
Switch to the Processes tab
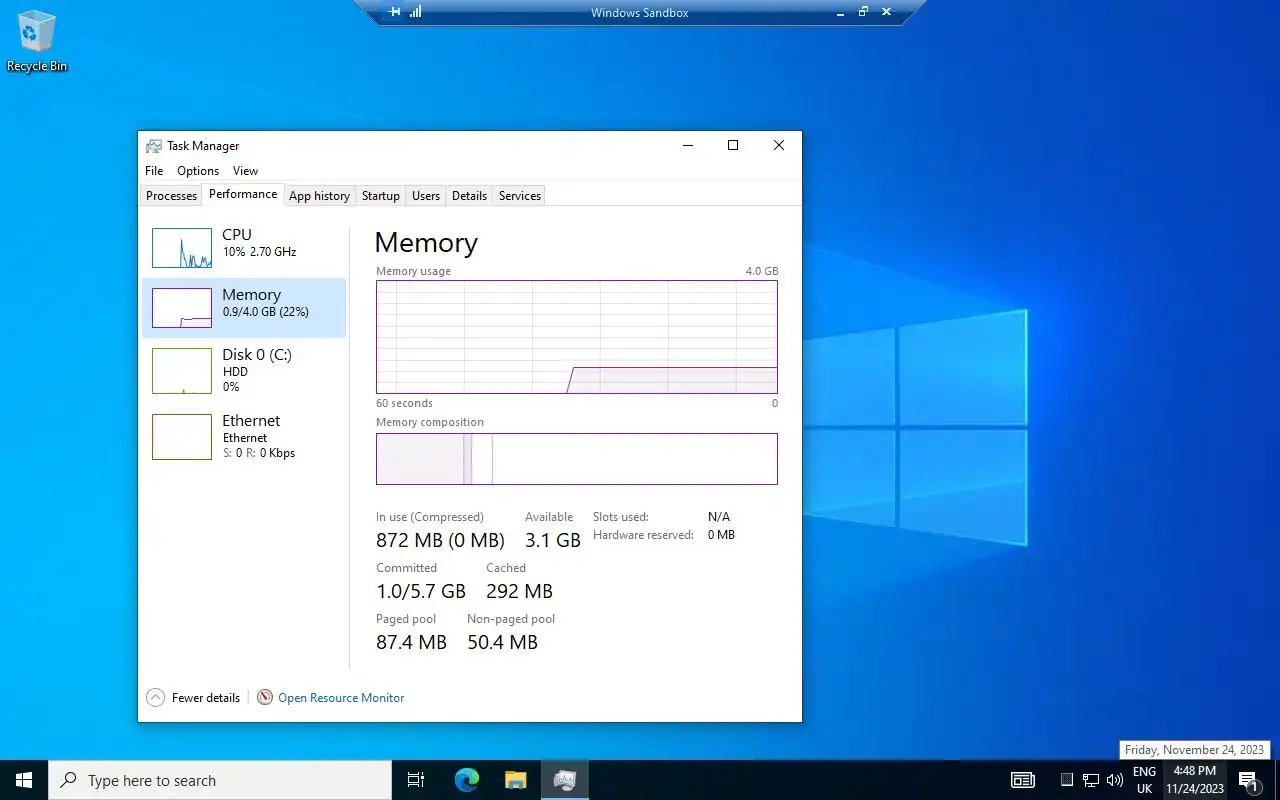tap(172, 196)
